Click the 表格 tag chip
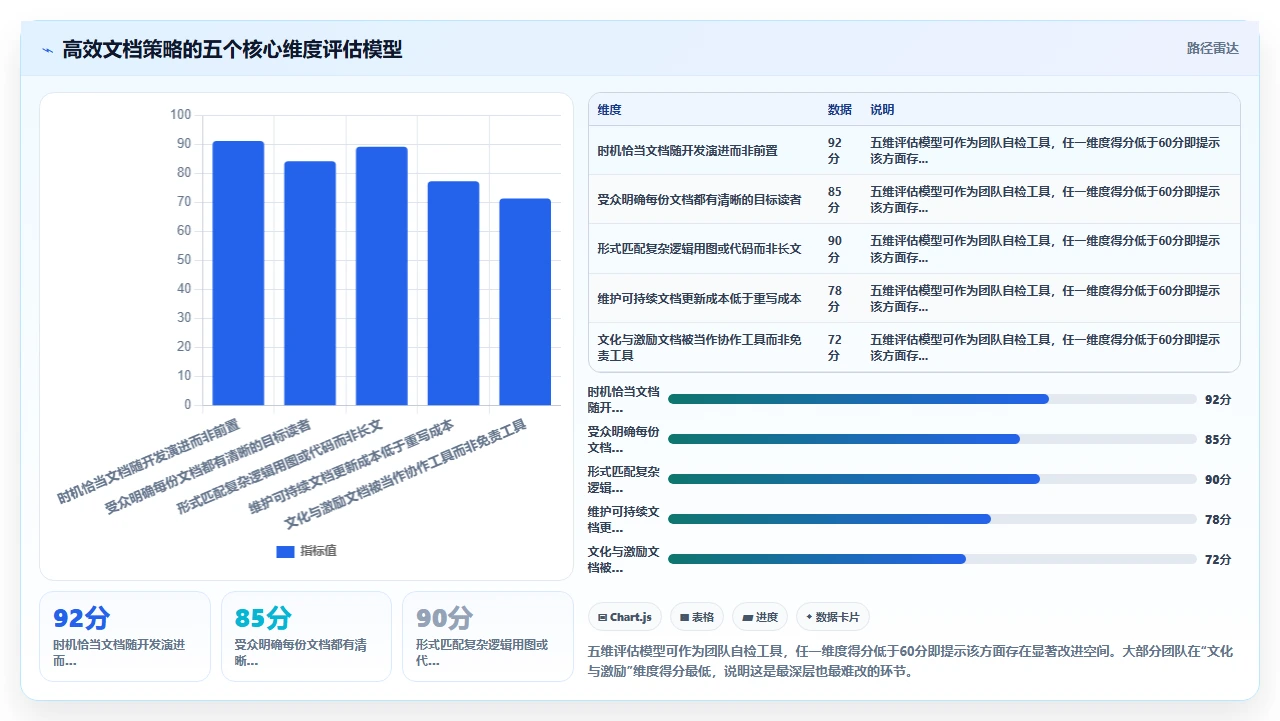Image resolution: width=1280 pixels, height=721 pixels. tap(696, 617)
